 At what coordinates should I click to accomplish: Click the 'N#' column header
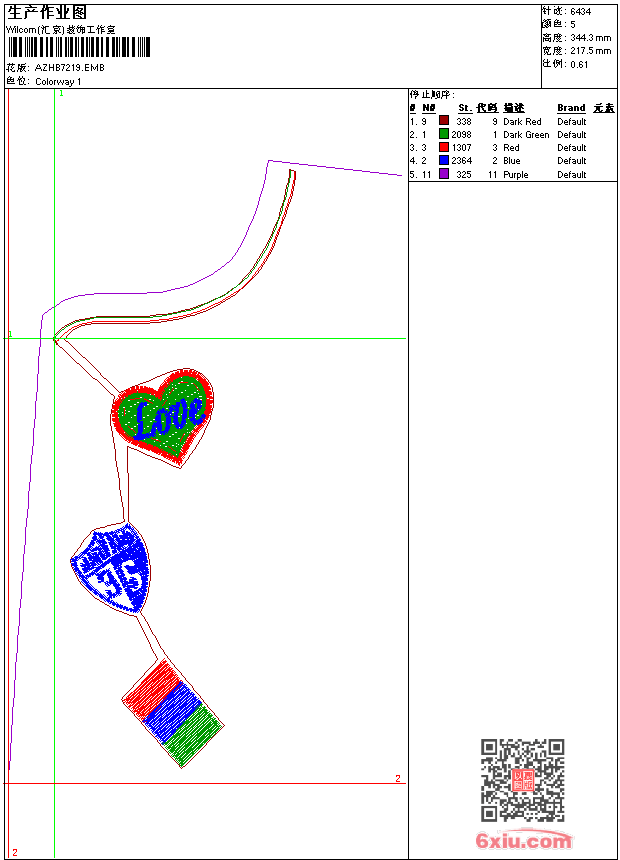coord(429,108)
